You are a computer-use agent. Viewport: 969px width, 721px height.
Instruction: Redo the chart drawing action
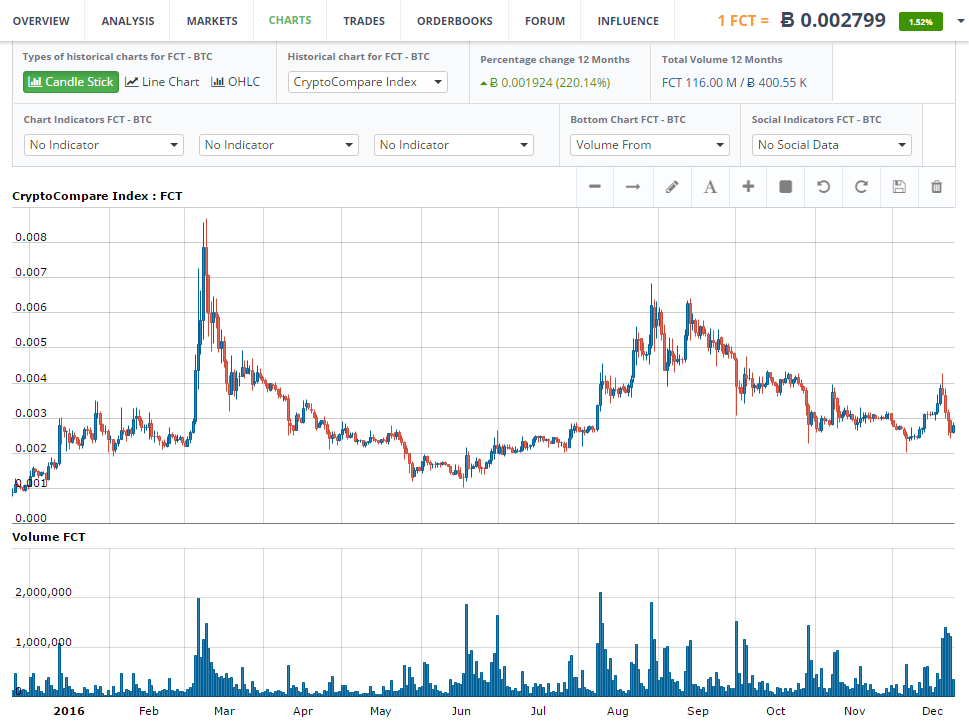(861, 187)
